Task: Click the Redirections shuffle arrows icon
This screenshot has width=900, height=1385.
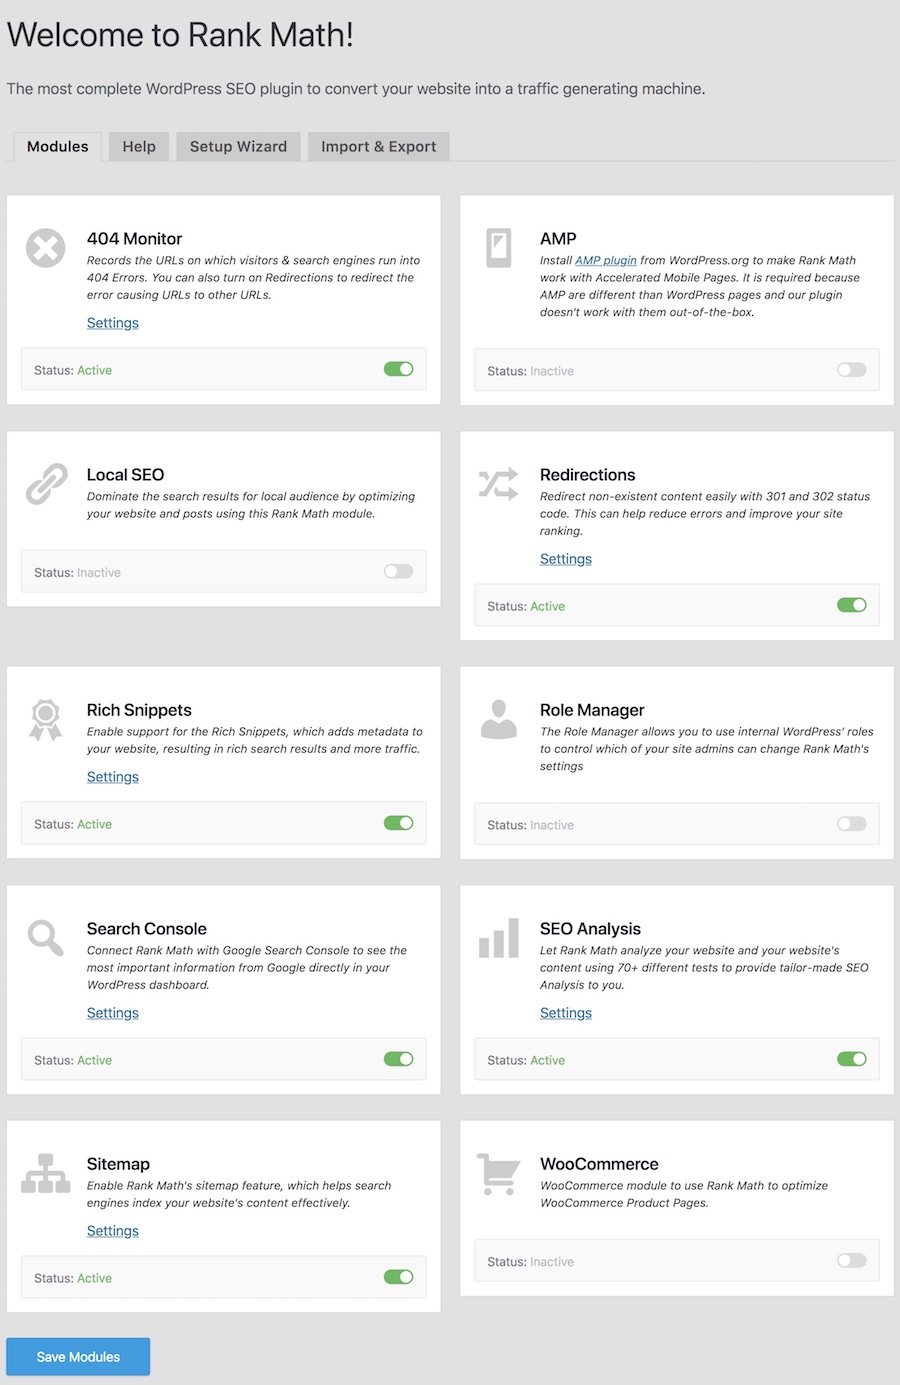Action: tap(498, 484)
